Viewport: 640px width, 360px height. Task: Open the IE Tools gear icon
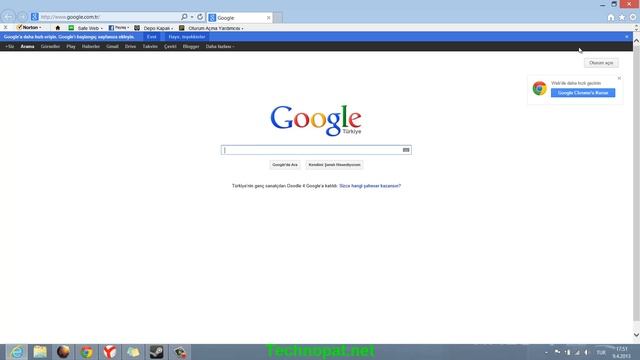pos(633,17)
